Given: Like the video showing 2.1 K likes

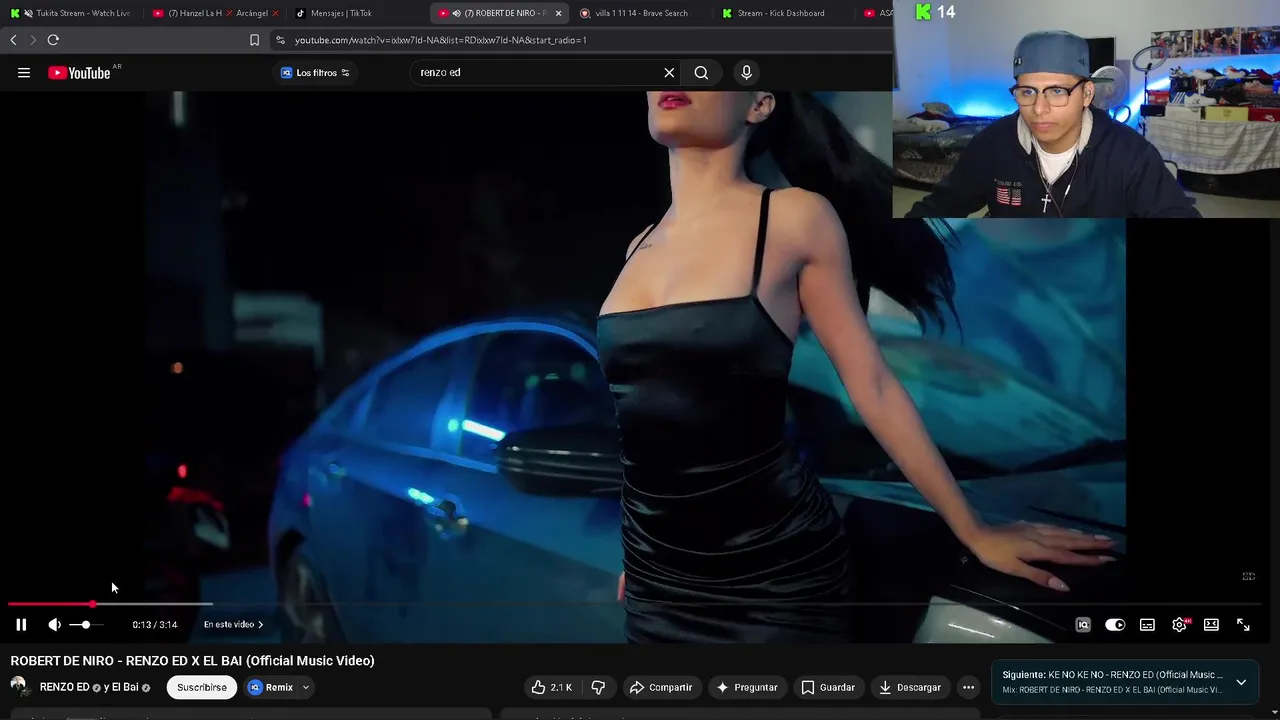Looking at the screenshot, I should (551, 687).
